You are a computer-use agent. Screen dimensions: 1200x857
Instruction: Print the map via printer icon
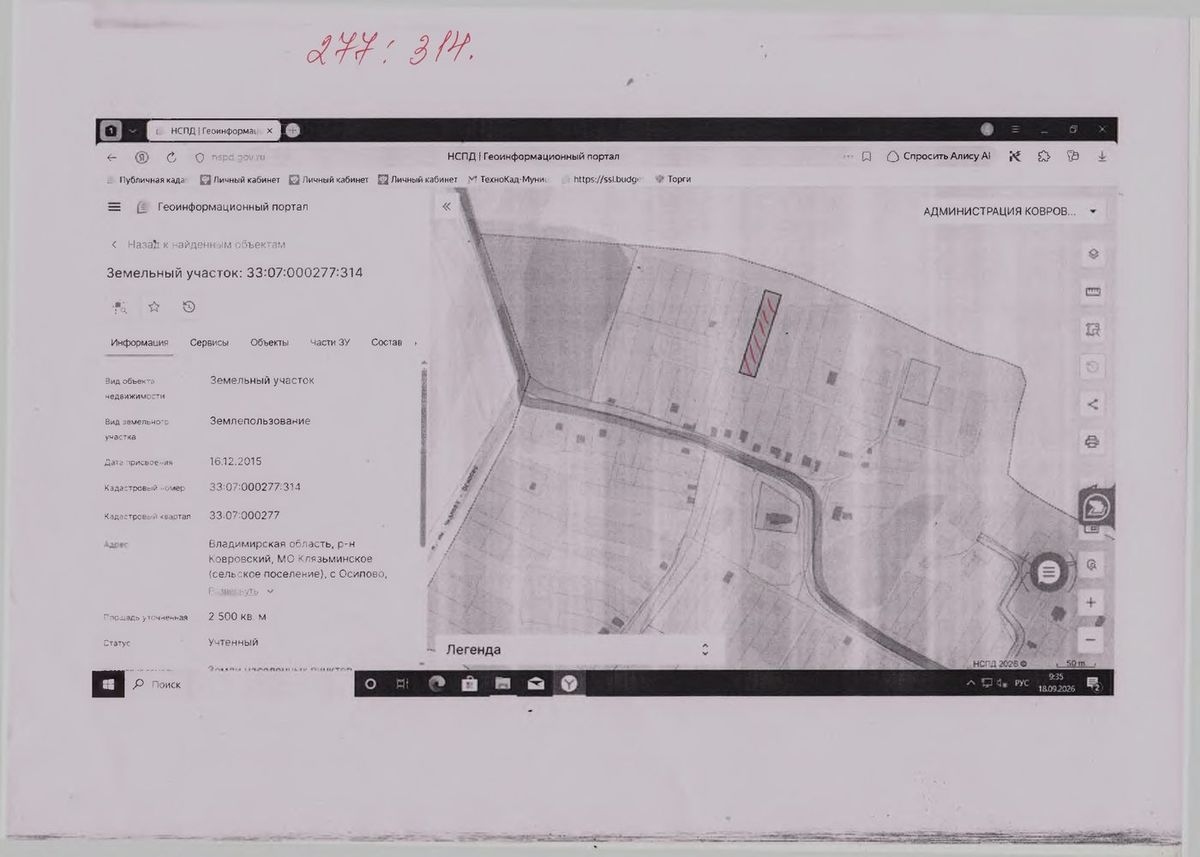tap(1093, 441)
